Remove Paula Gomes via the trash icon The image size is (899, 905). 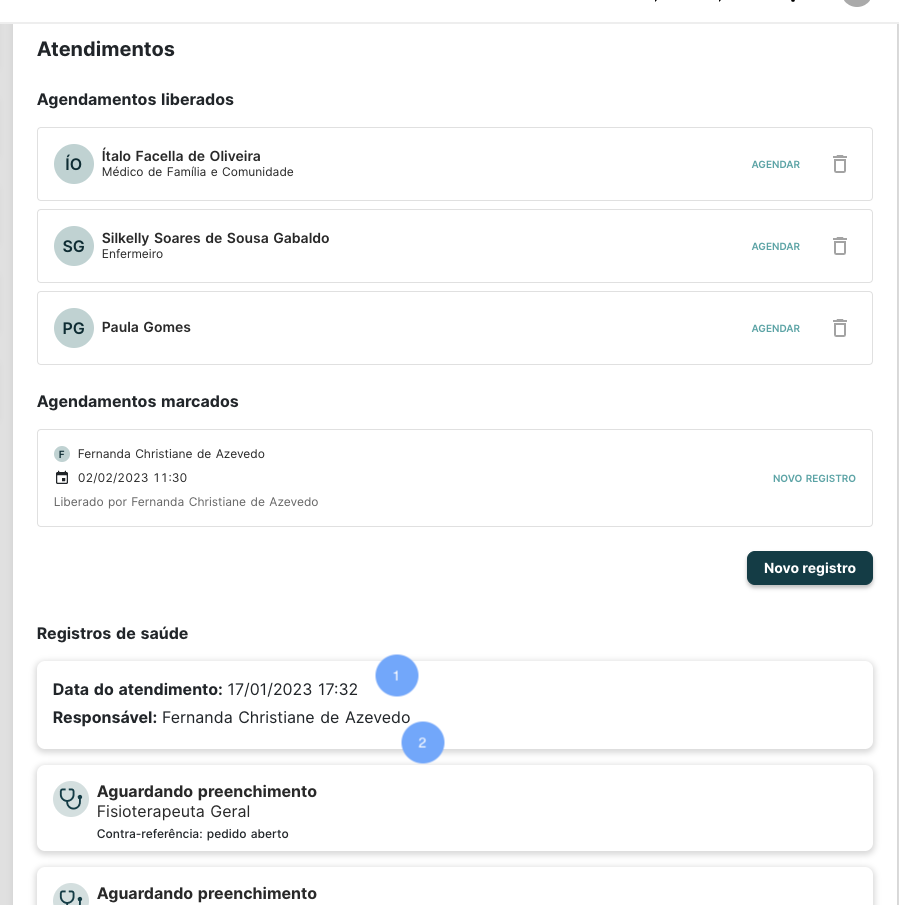click(839, 328)
